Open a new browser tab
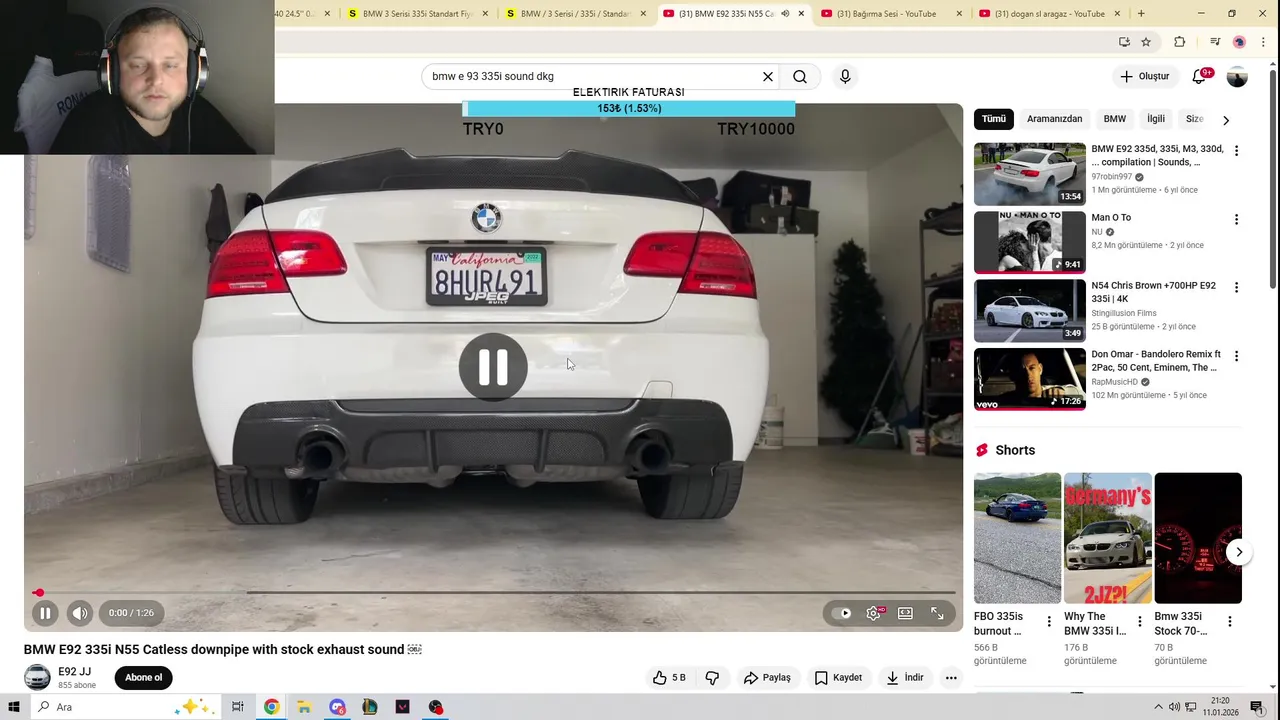1280x720 pixels. [1141, 14]
